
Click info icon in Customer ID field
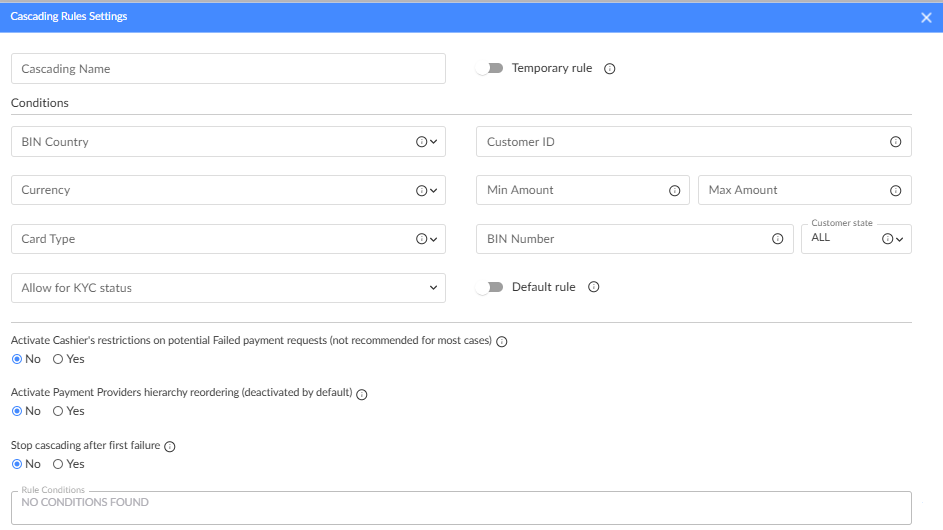895,142
